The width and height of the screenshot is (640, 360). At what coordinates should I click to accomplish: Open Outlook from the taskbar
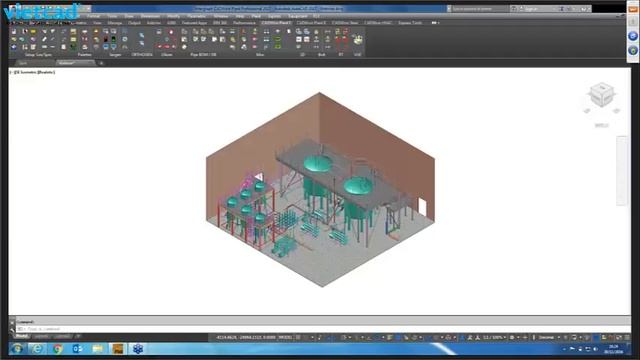[77, 349]
